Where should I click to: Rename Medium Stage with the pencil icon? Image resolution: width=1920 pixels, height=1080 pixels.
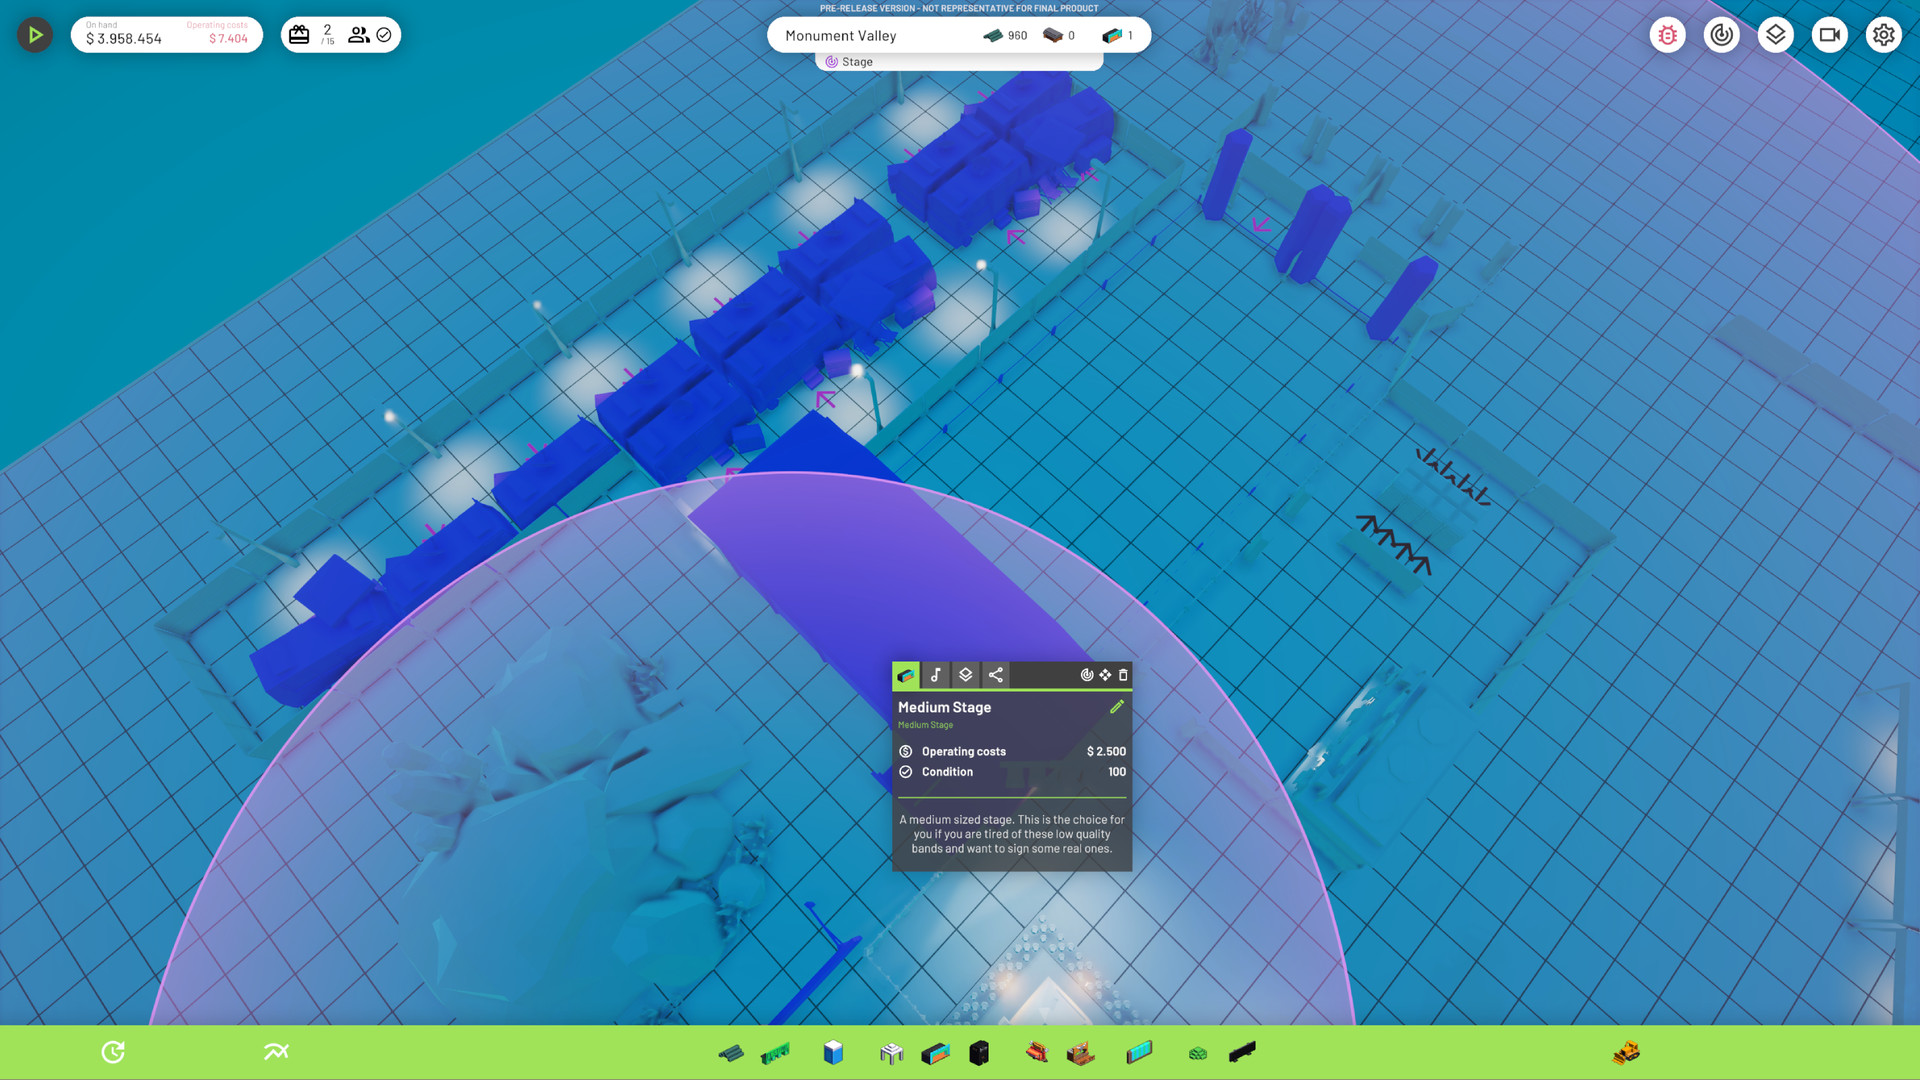(1117, 707)
